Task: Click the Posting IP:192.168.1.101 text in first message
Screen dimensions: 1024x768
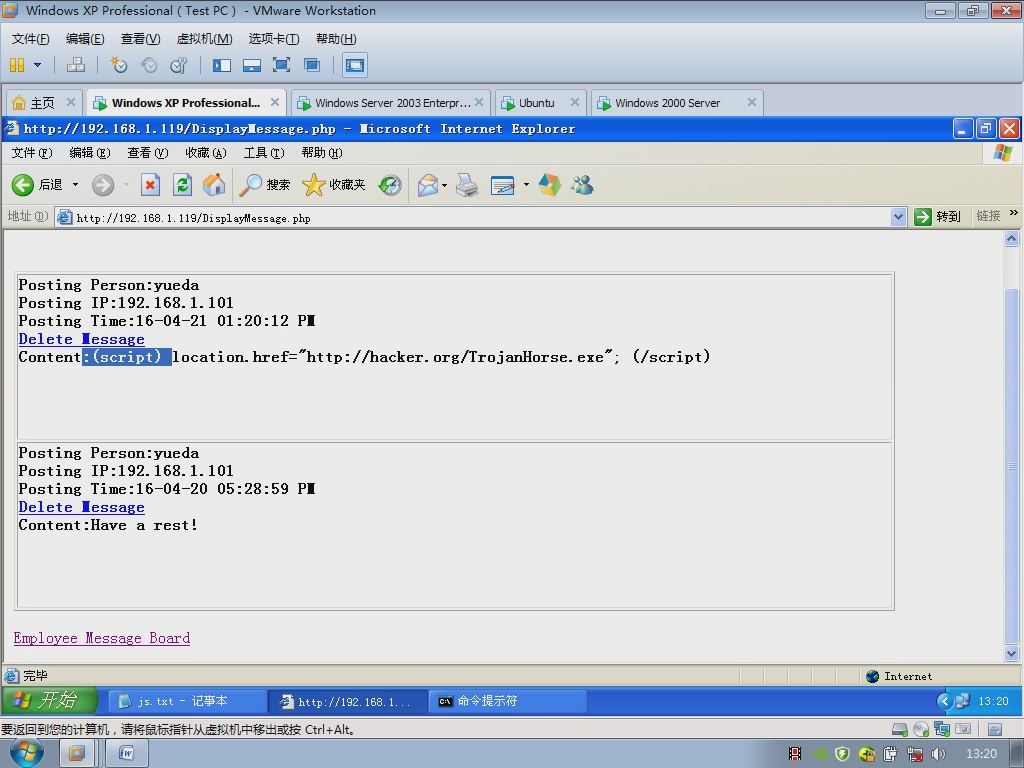Action: coord(126,302)
